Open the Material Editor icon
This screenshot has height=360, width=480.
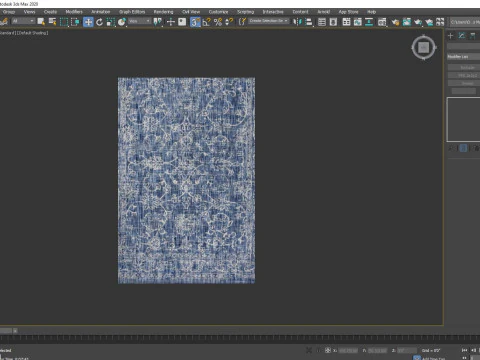point(382,22)
